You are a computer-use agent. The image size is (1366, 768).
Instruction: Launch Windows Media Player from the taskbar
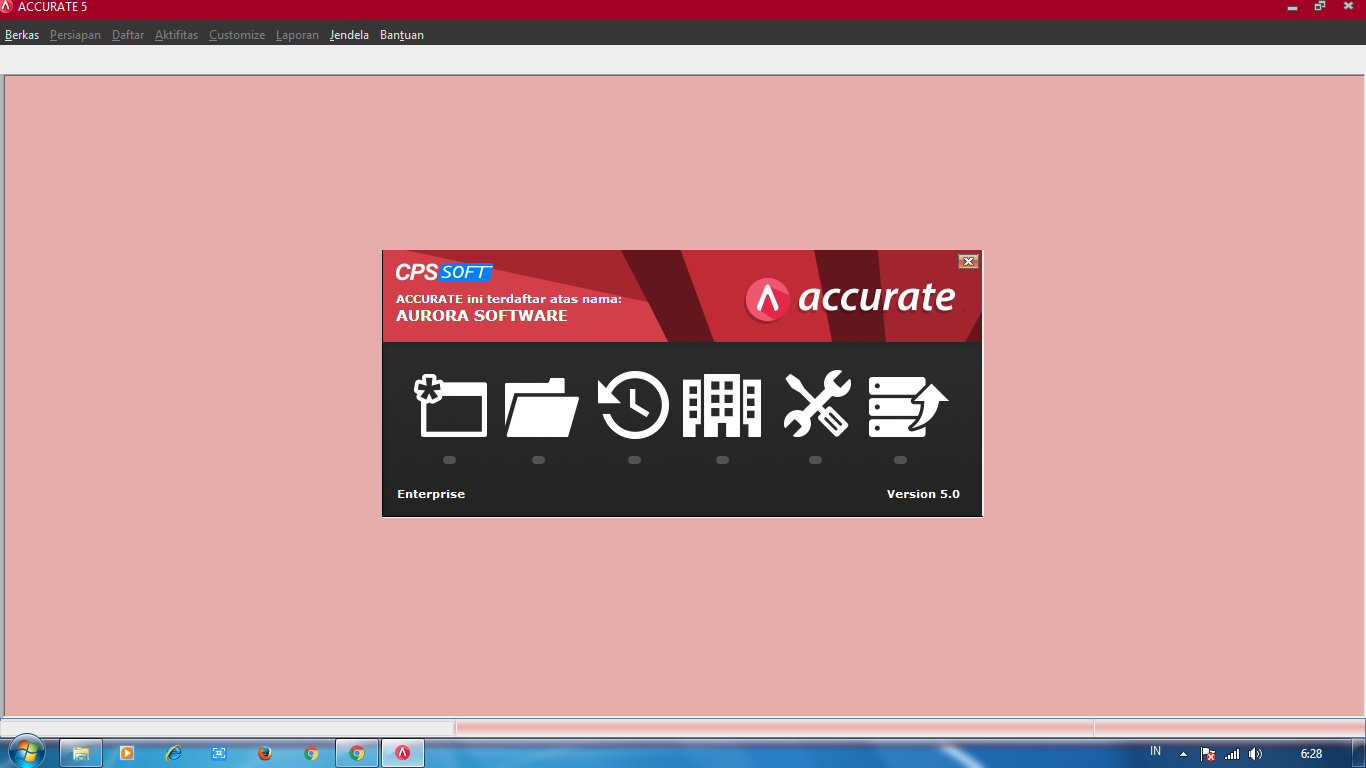coord(127,753)
